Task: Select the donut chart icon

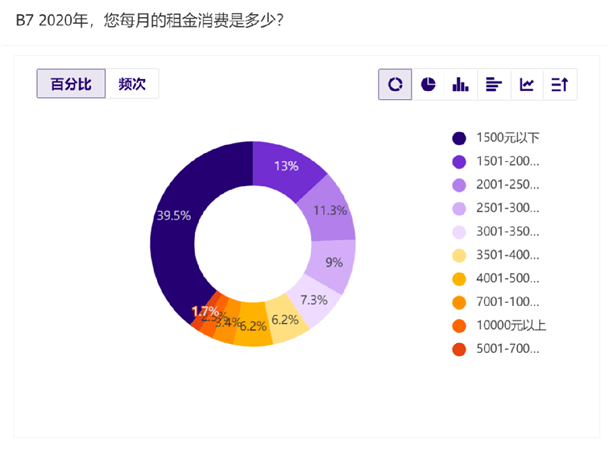Action: (x=395, y=84)
